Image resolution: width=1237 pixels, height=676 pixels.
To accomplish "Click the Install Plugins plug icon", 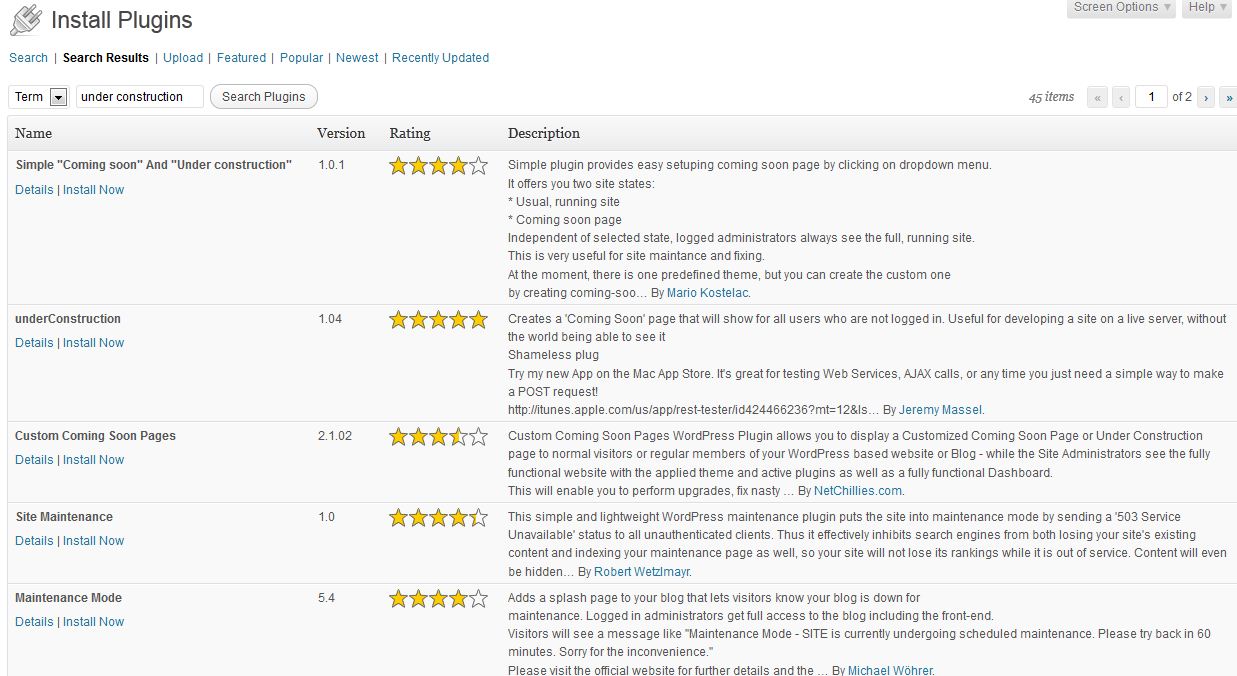I will pyautogui.click(x=26, y=20).
